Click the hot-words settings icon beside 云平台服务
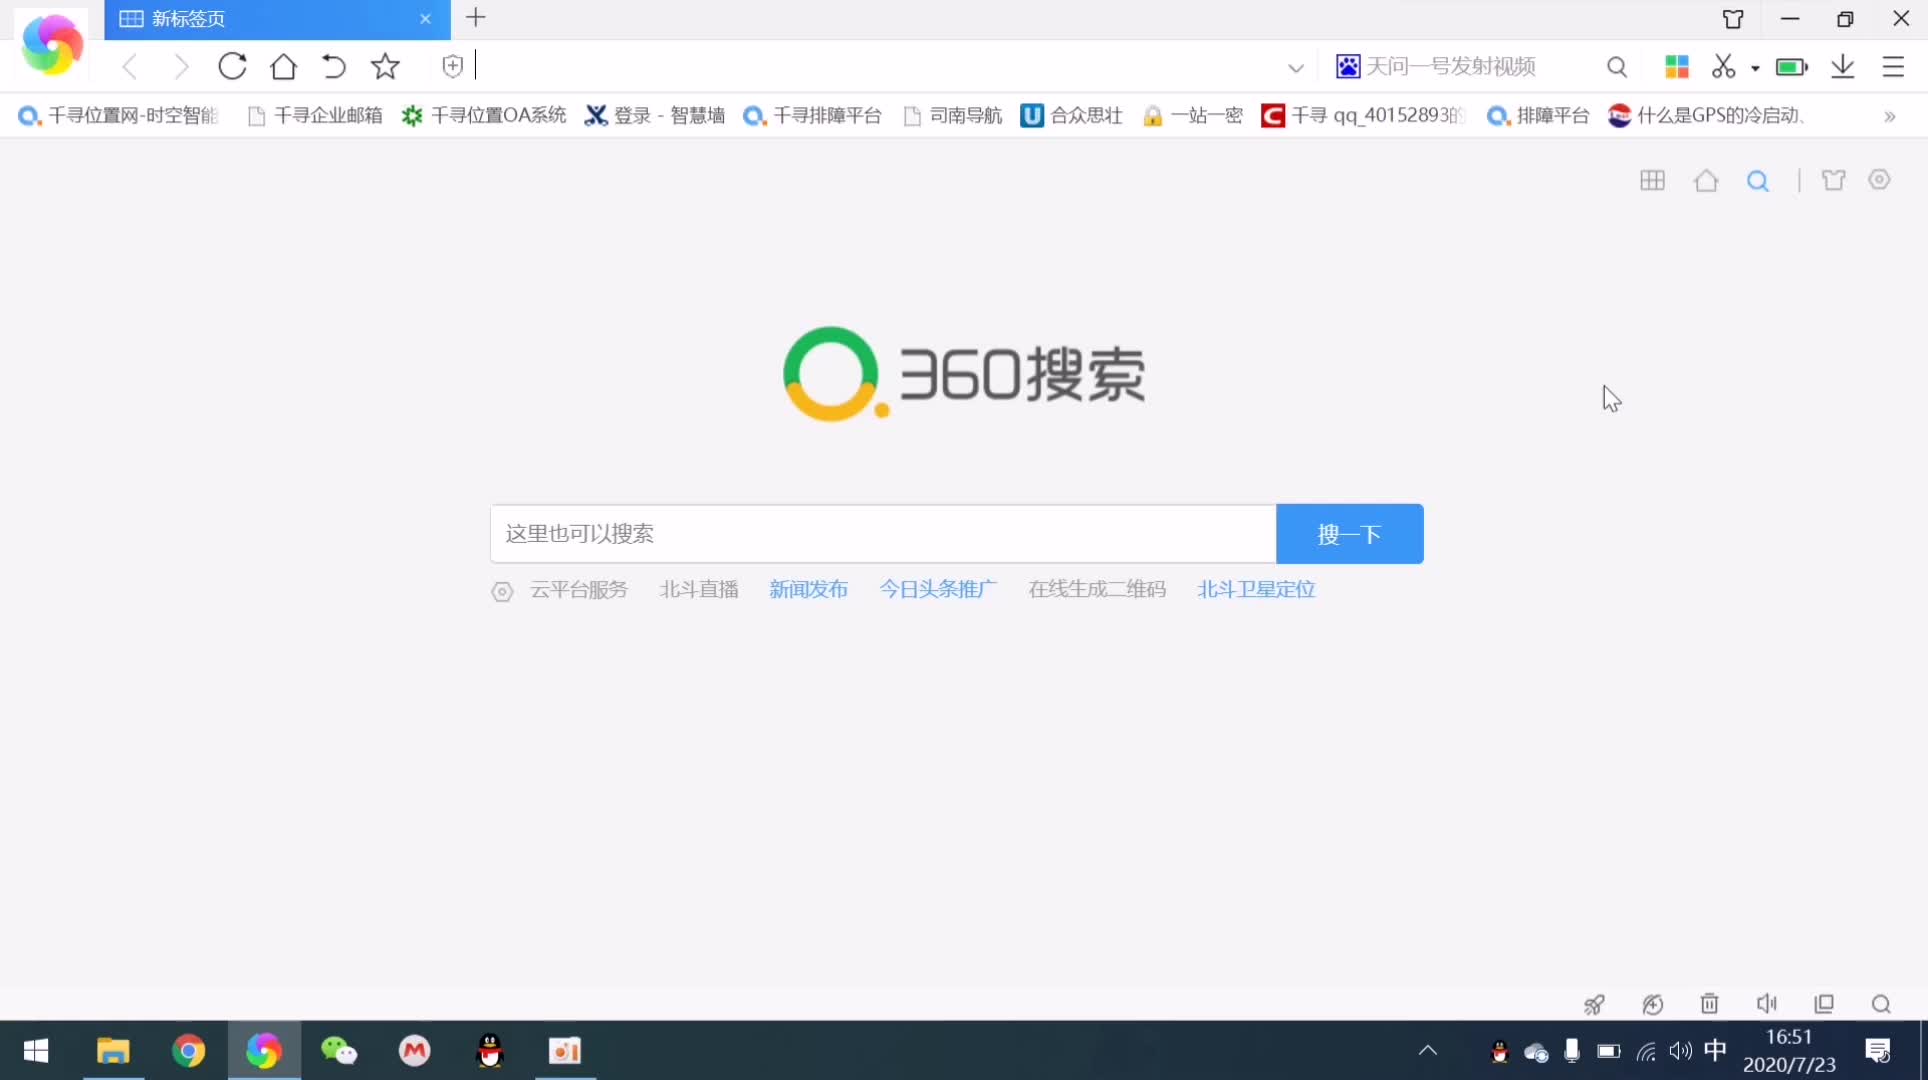Screen dimensions: 1928x1080 point(502,592)
